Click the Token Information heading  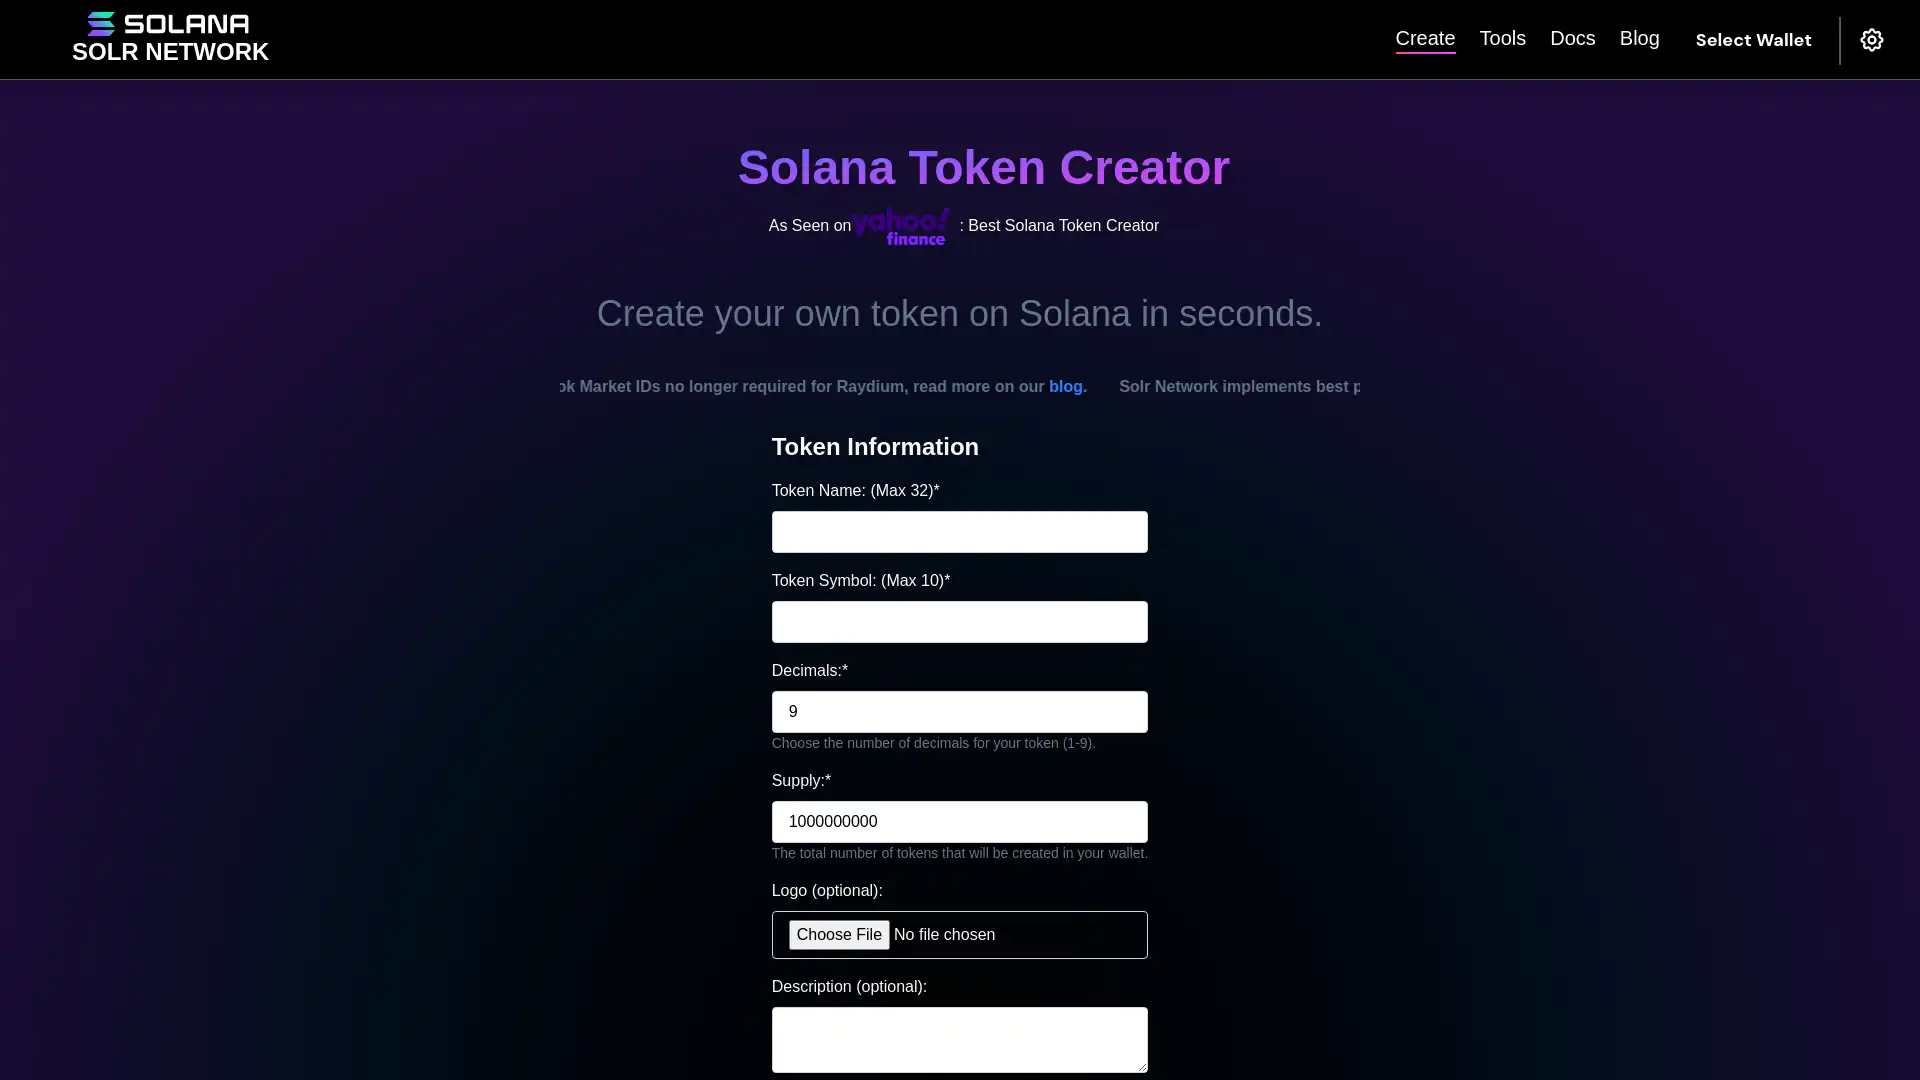tap(875, 447)
